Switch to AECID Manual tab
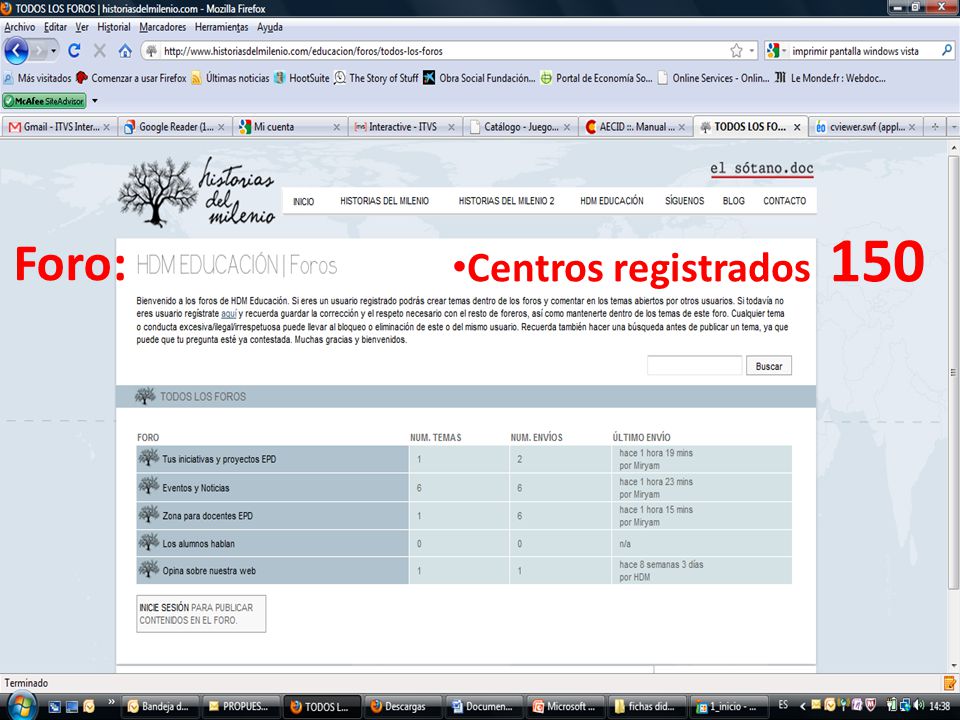The width and height of the screenshot is (960, 720). (635, 127)
